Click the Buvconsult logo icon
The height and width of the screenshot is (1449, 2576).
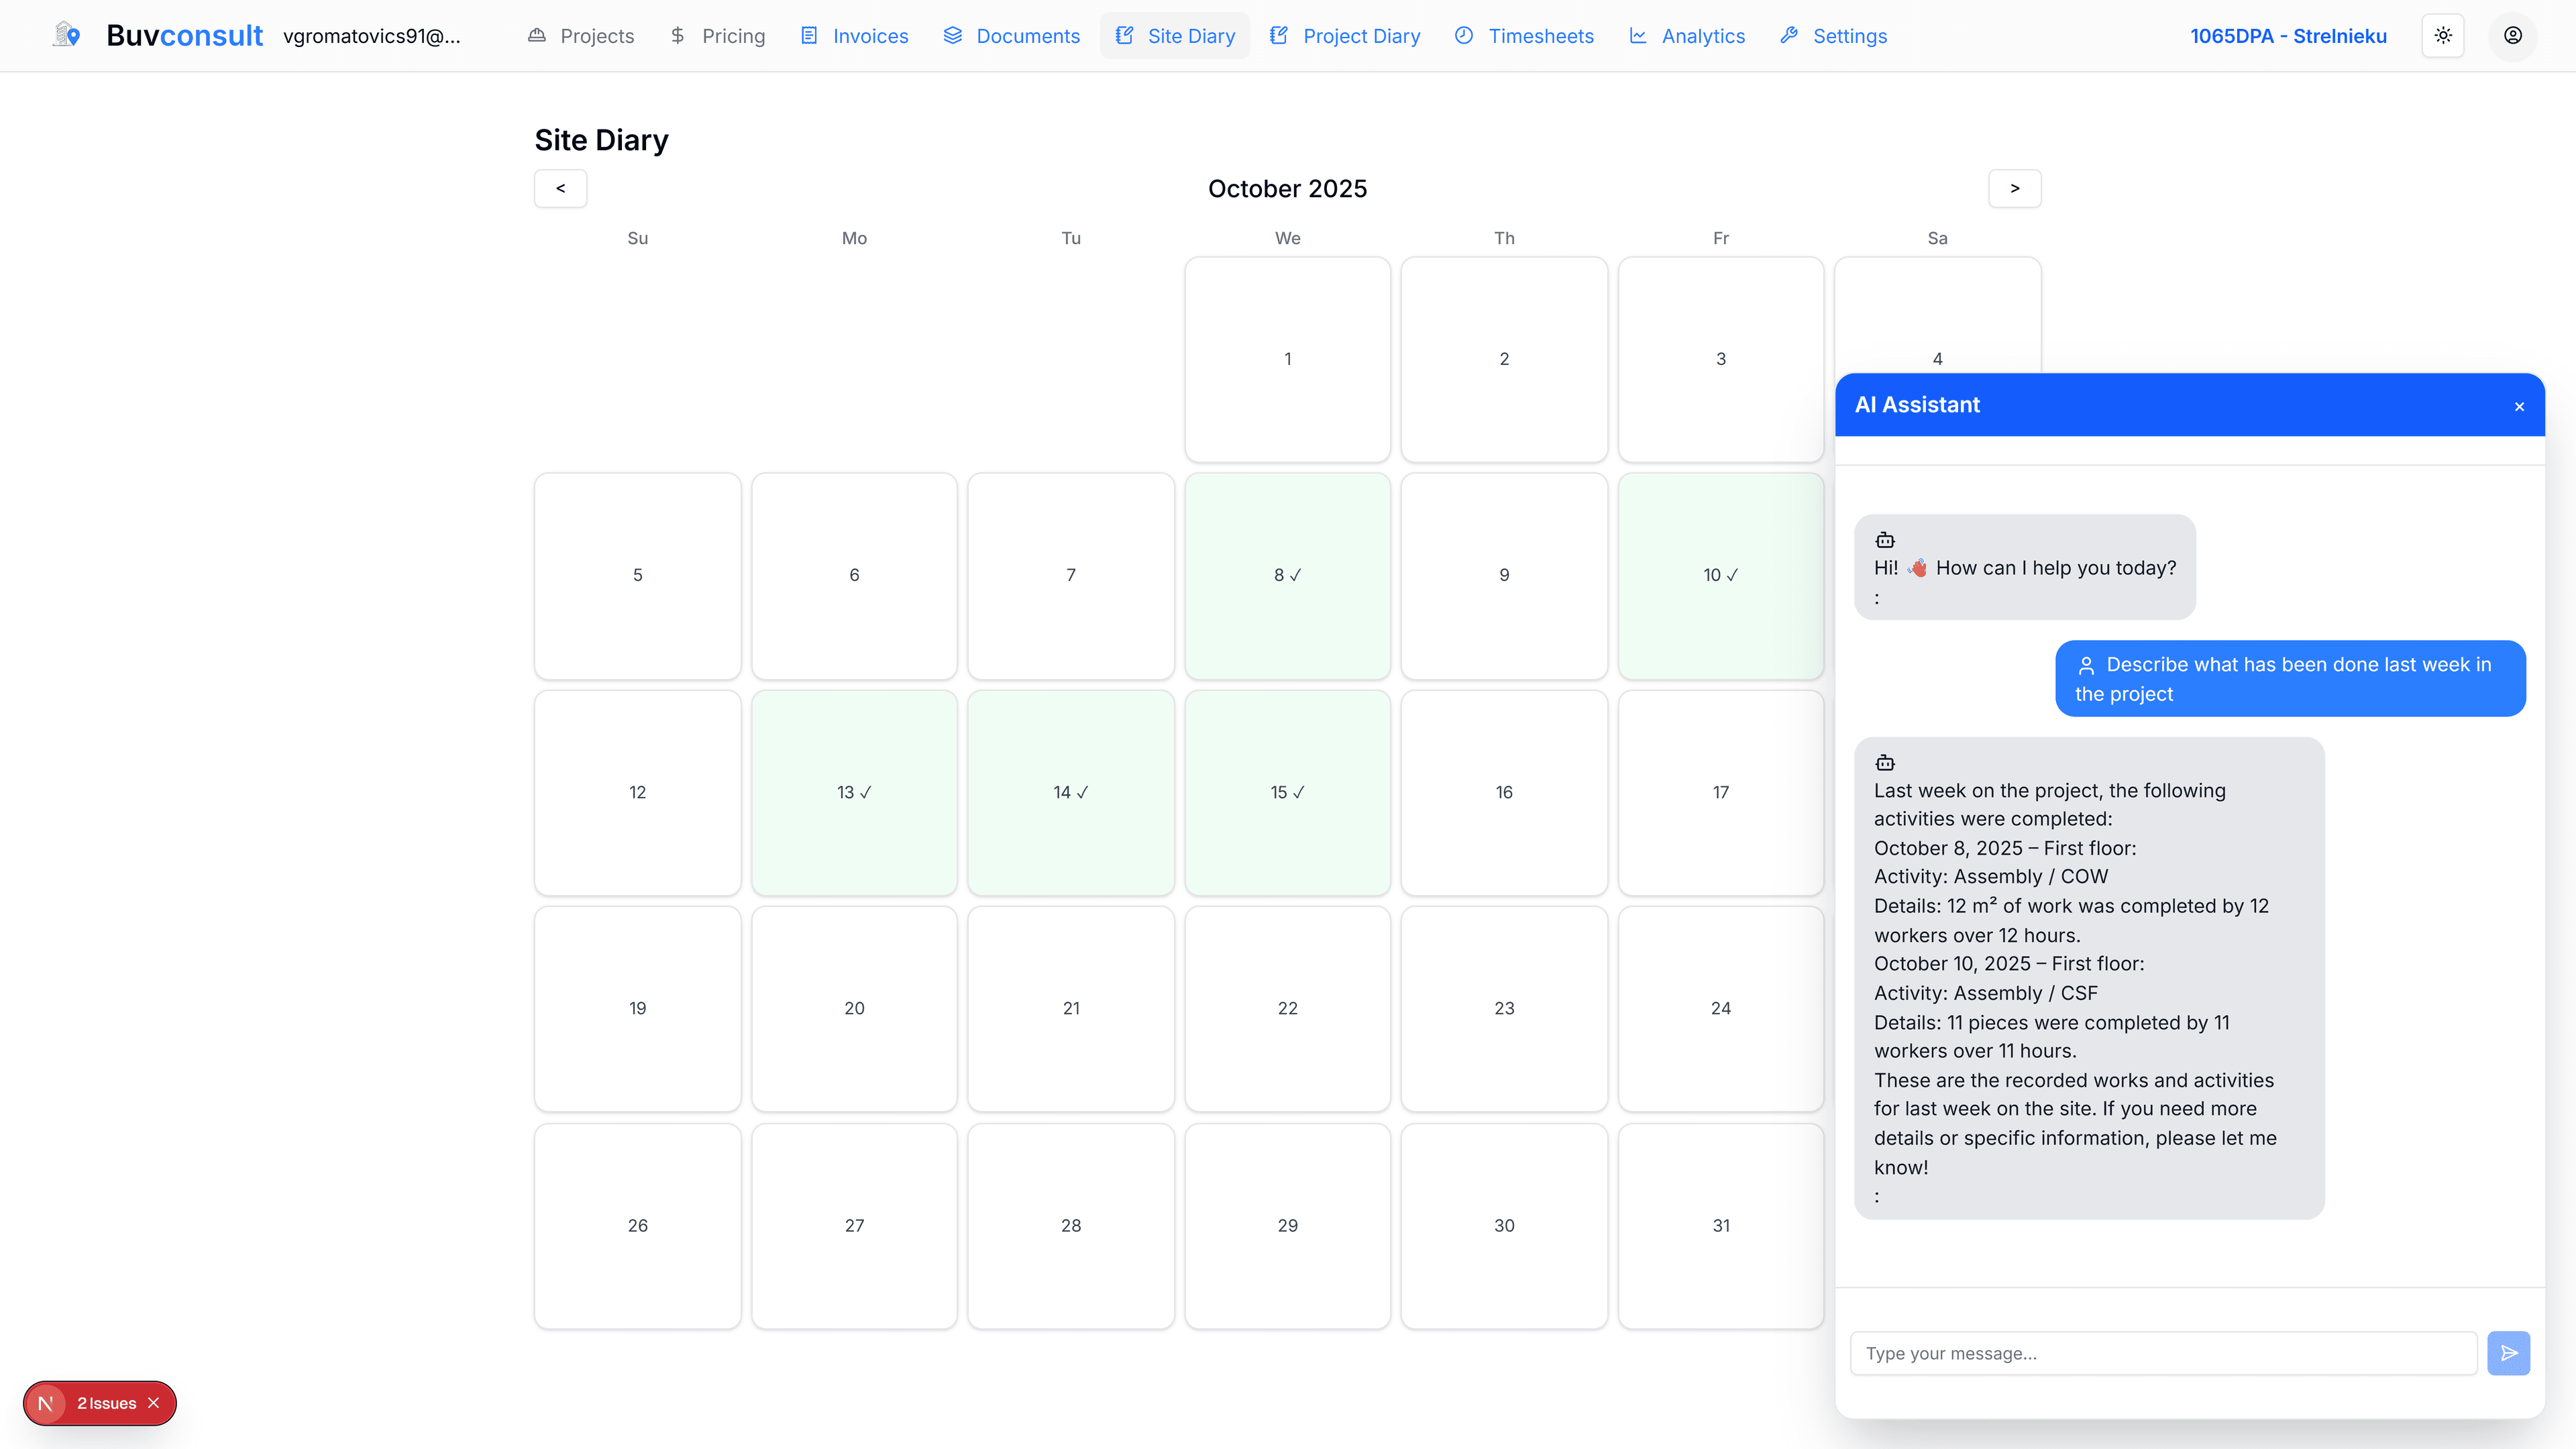point(67,35)
